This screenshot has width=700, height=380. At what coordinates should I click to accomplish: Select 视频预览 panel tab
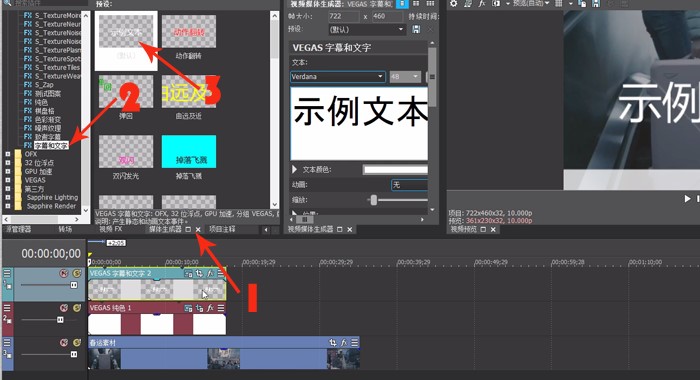[x=463, y=229]
